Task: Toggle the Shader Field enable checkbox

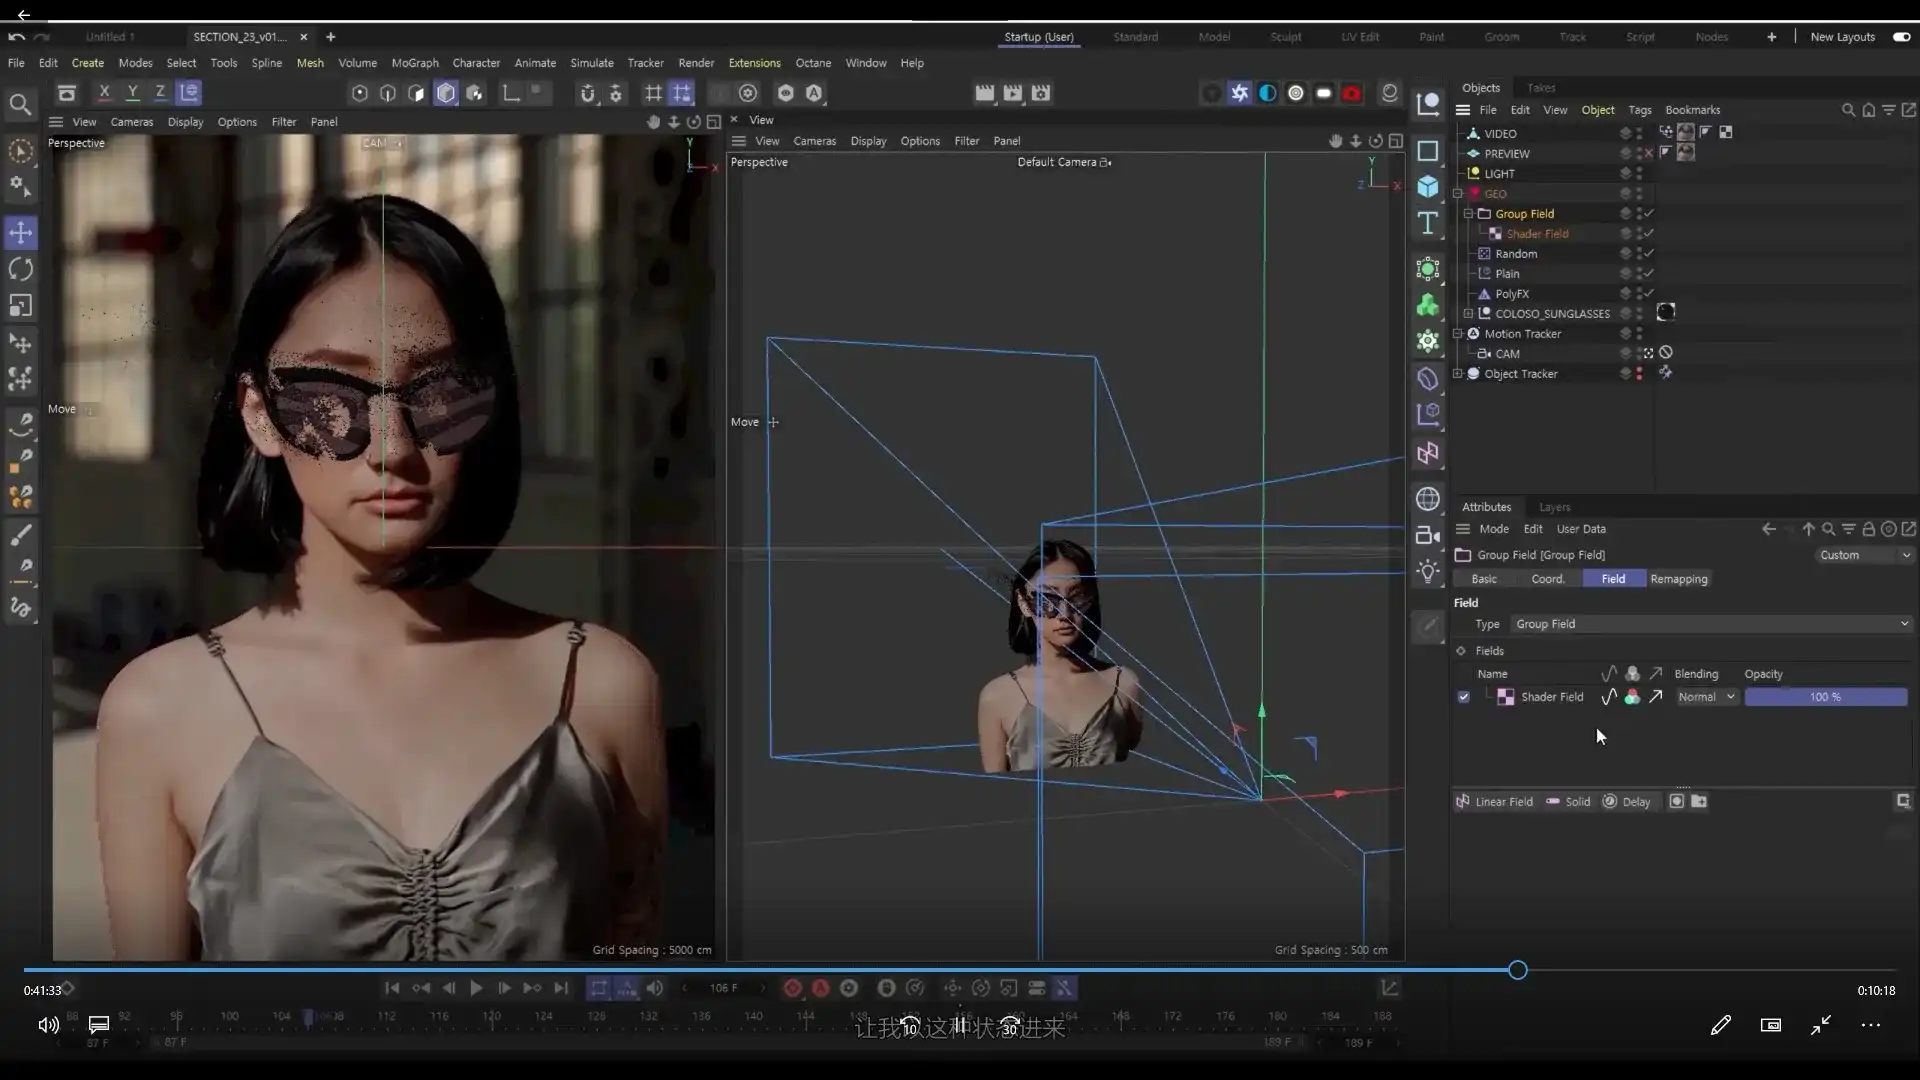Action: [x=1464, y=697]
